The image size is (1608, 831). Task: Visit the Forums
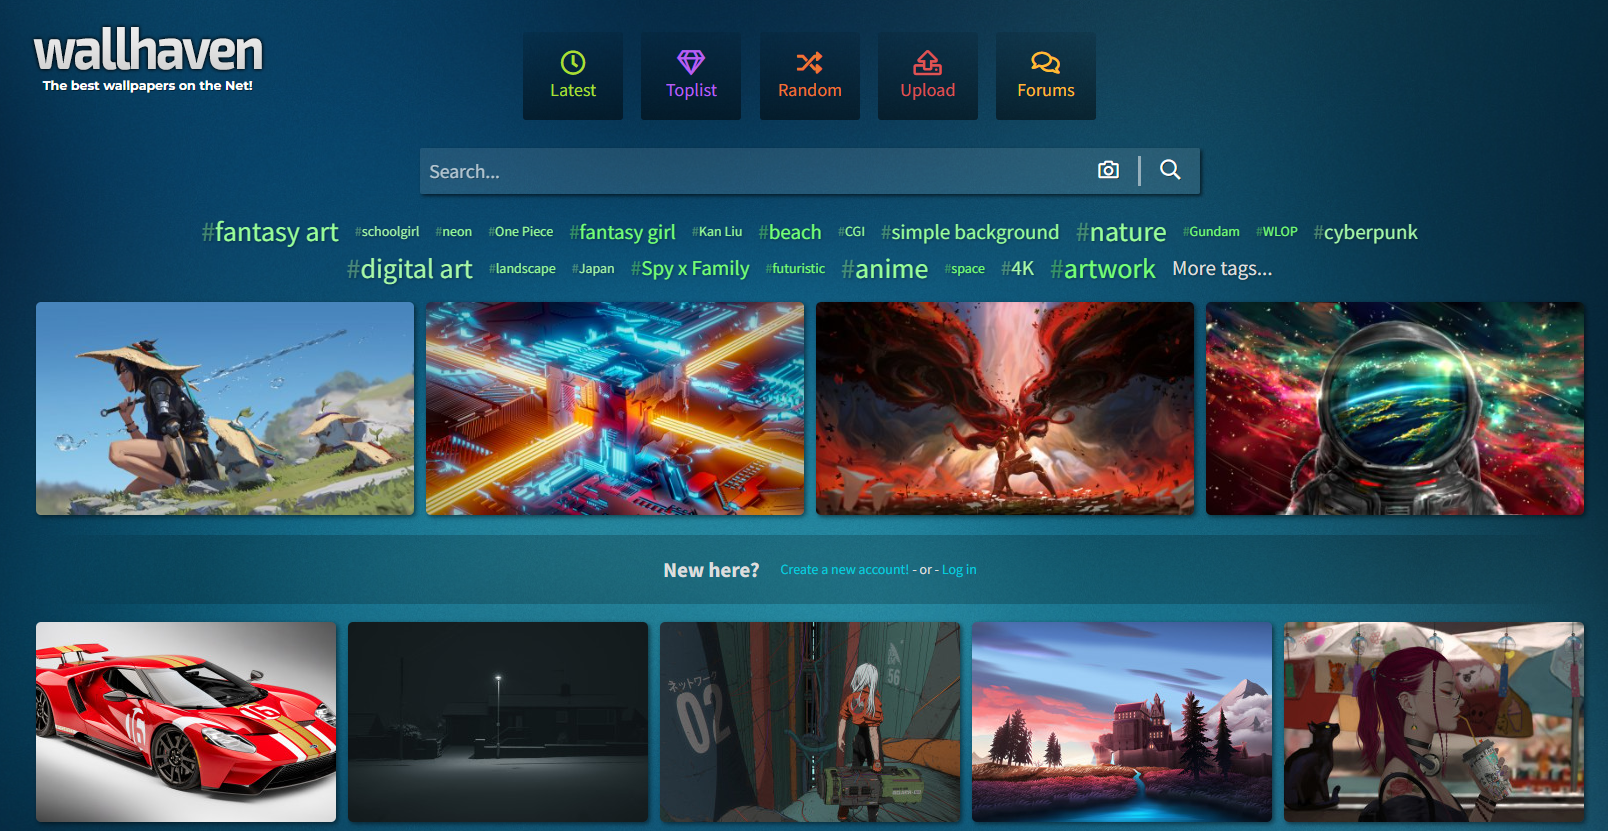coord(1046,76)
